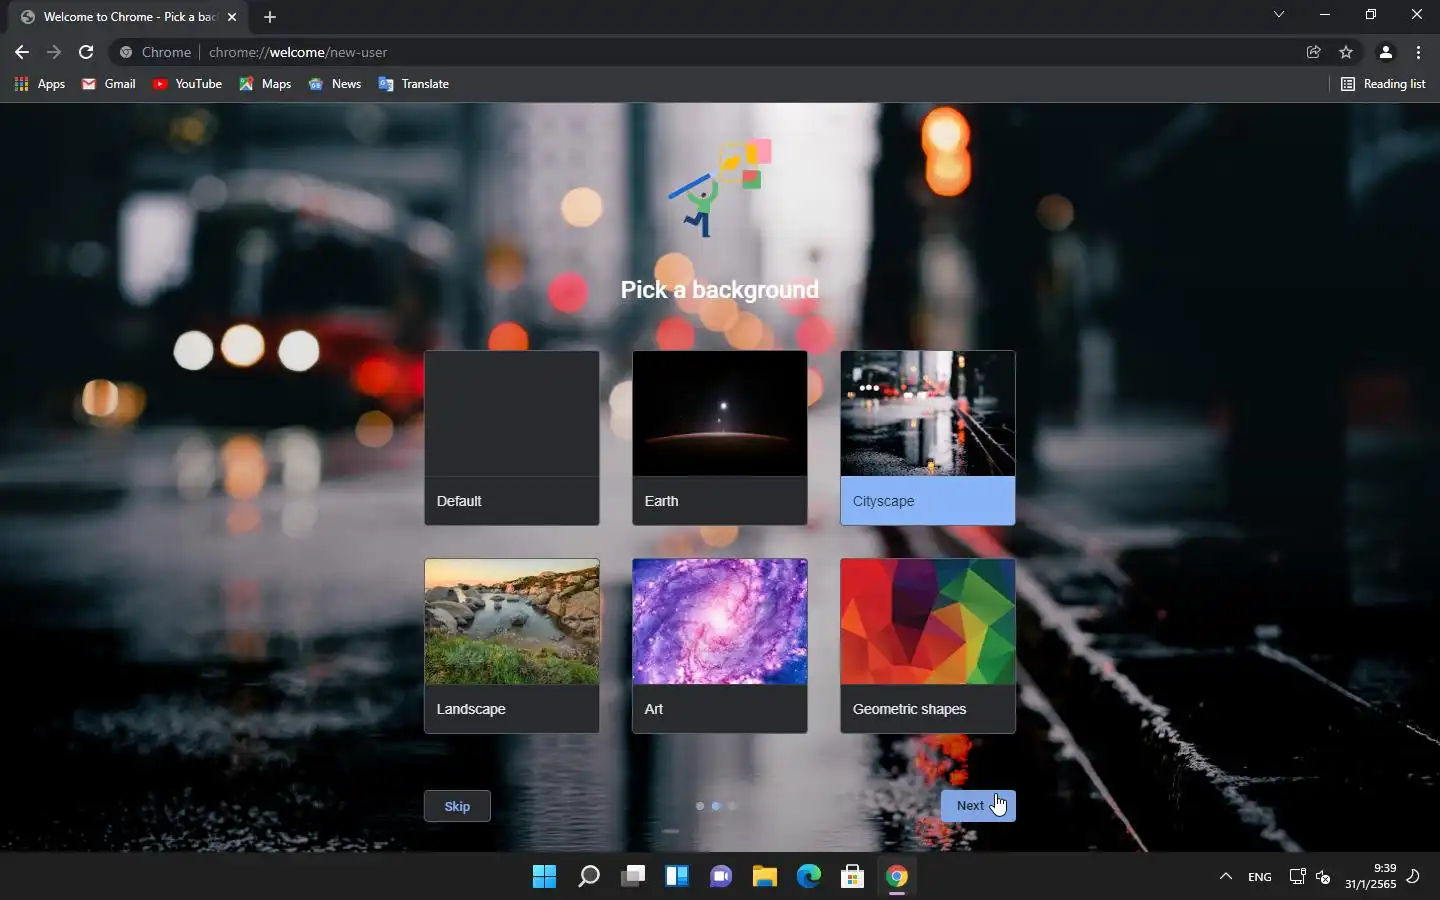Open Task View from the taskbar
This screenshot has height=900, width=1440.
[x=633, y=877]
